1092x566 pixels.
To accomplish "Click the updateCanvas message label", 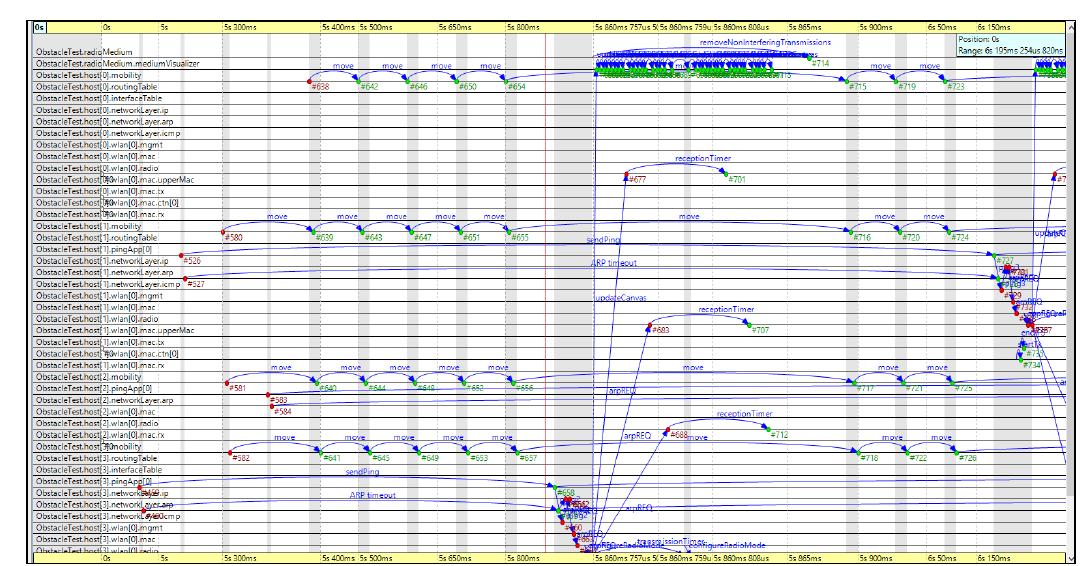I will tap(620, 298).
